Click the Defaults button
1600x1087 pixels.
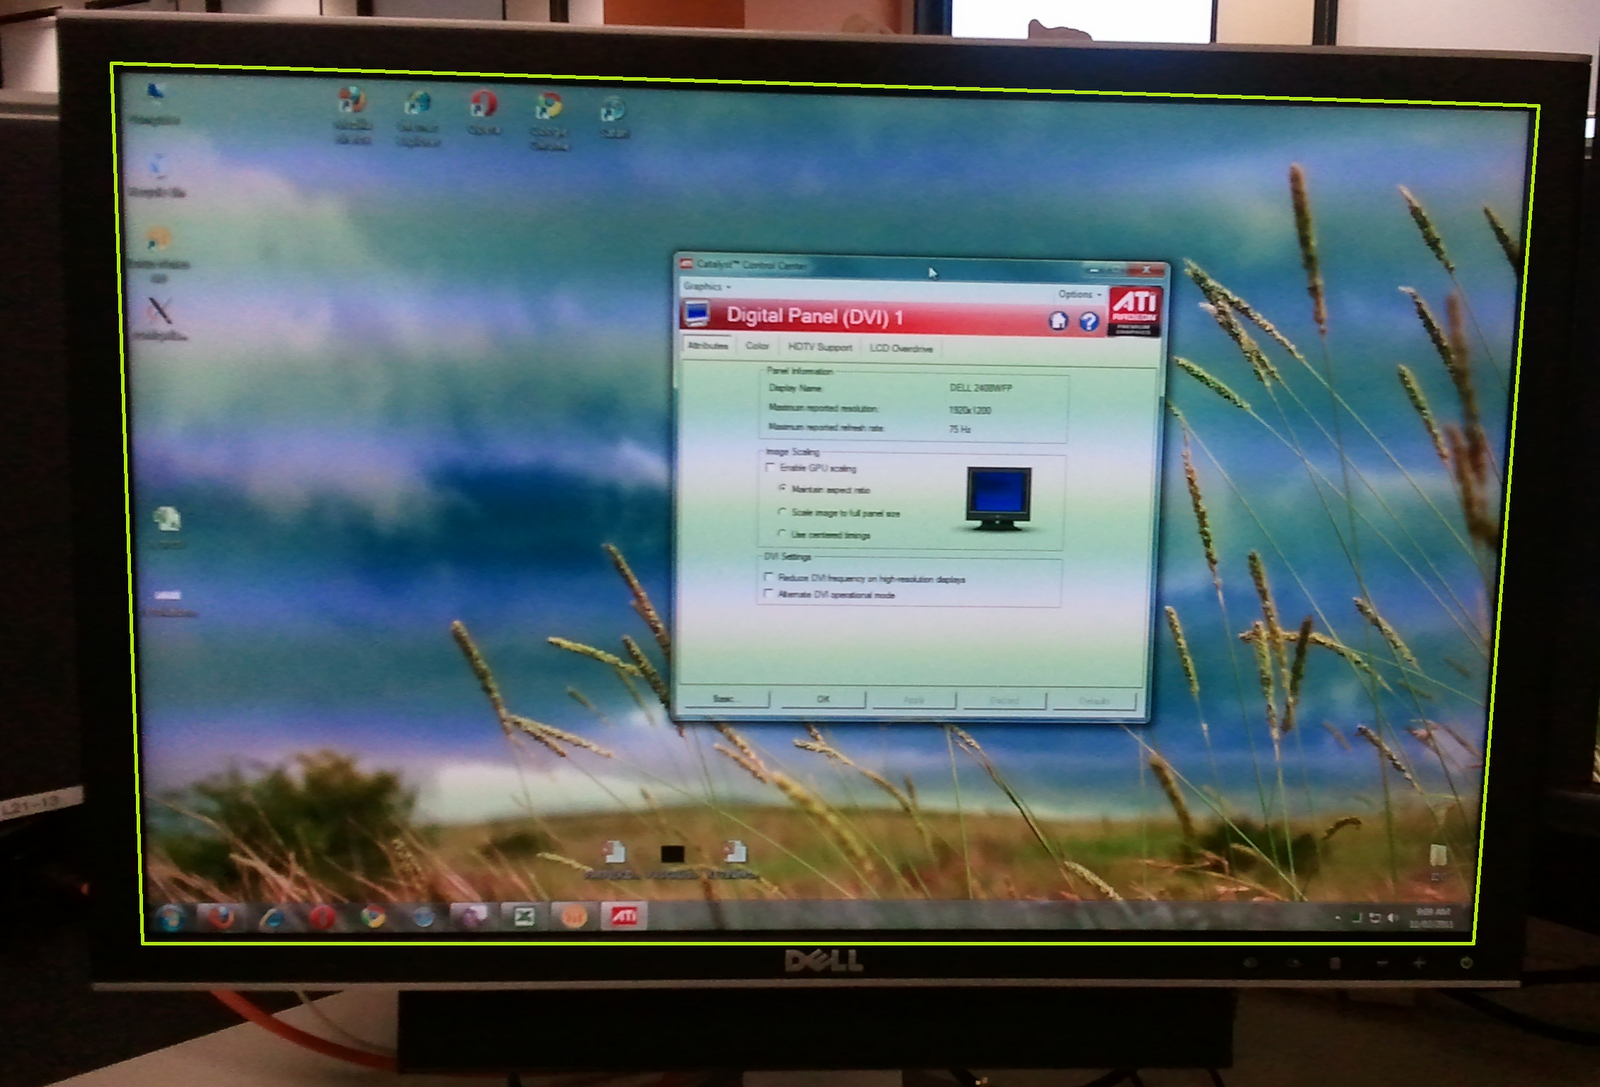click(x=1094, y=701)
